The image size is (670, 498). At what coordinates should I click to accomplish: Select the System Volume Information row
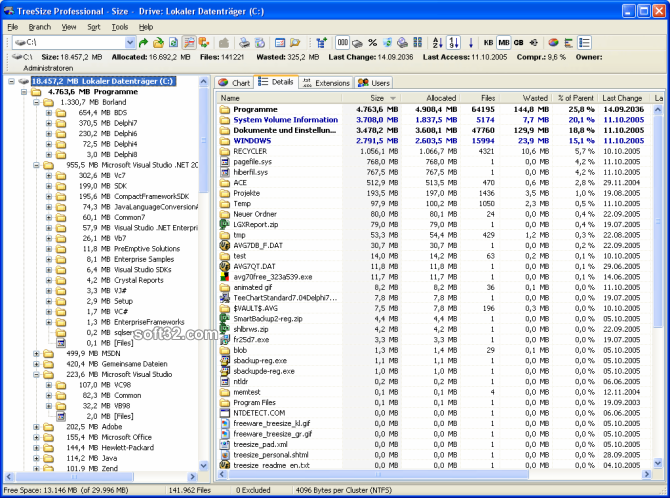point(434,120)
